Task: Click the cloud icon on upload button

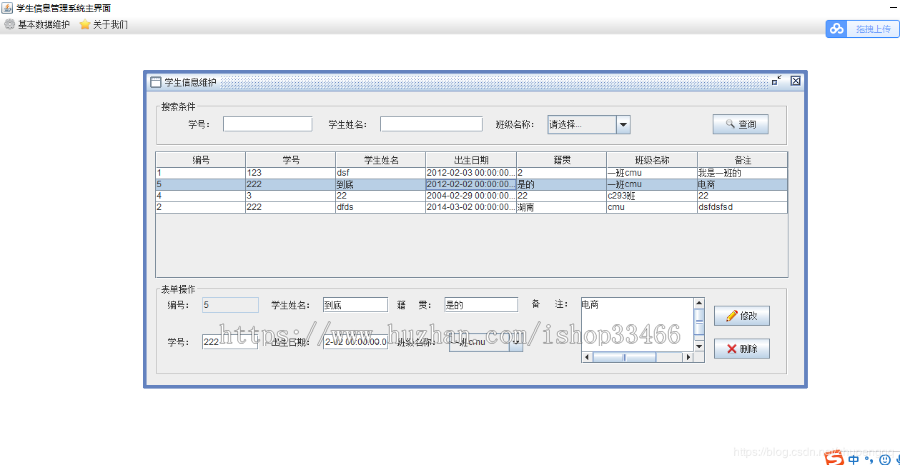Action: tap(837, 29)
